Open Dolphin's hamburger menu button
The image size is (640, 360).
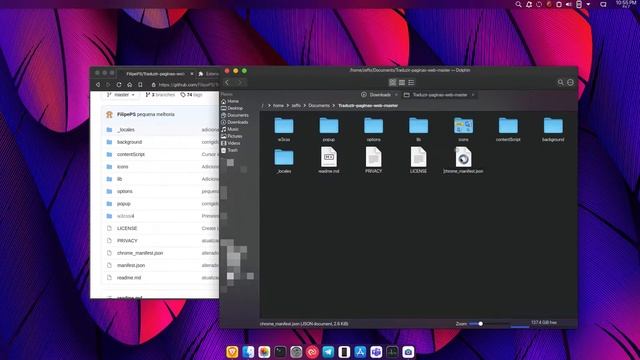pyautogui.click(x=571, y=82)
